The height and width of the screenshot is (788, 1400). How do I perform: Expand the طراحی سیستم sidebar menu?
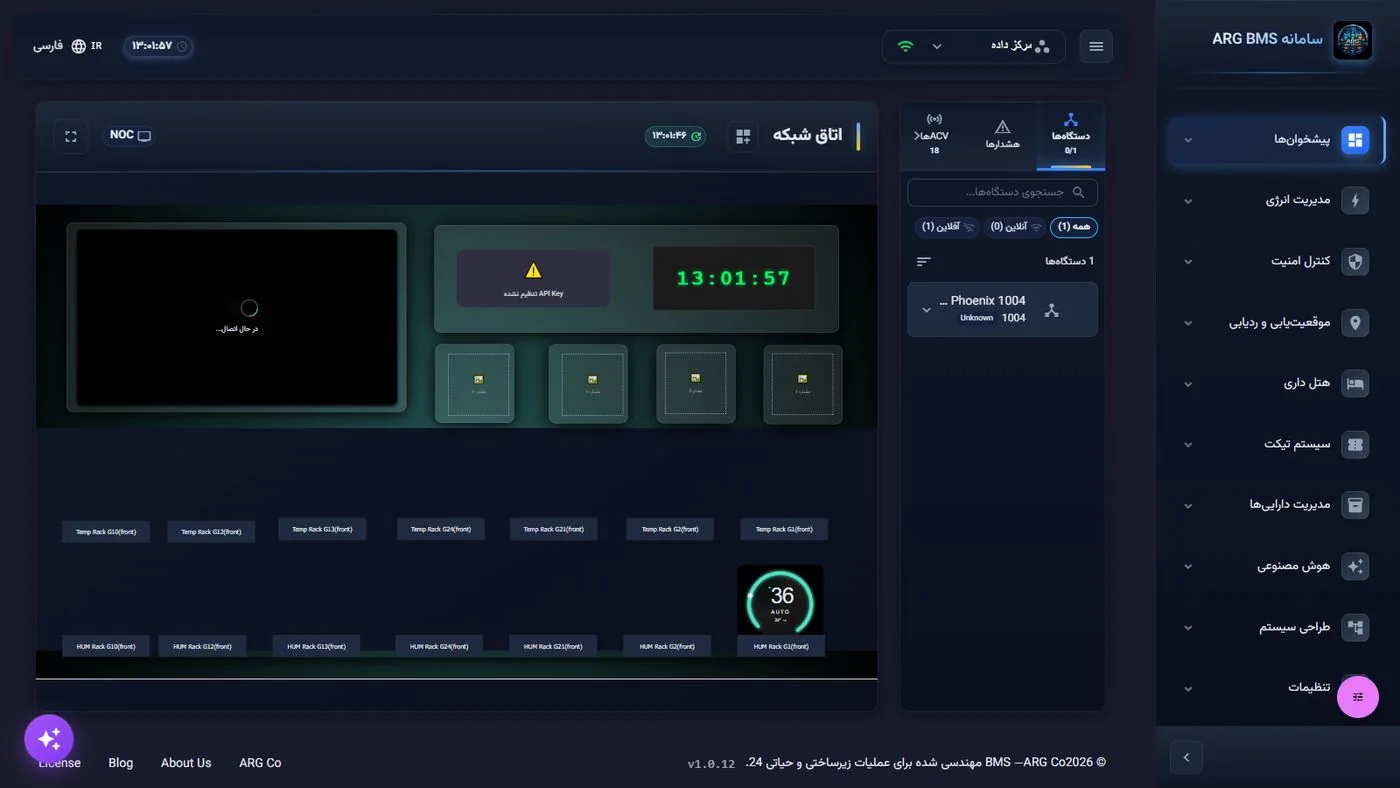1277,627
